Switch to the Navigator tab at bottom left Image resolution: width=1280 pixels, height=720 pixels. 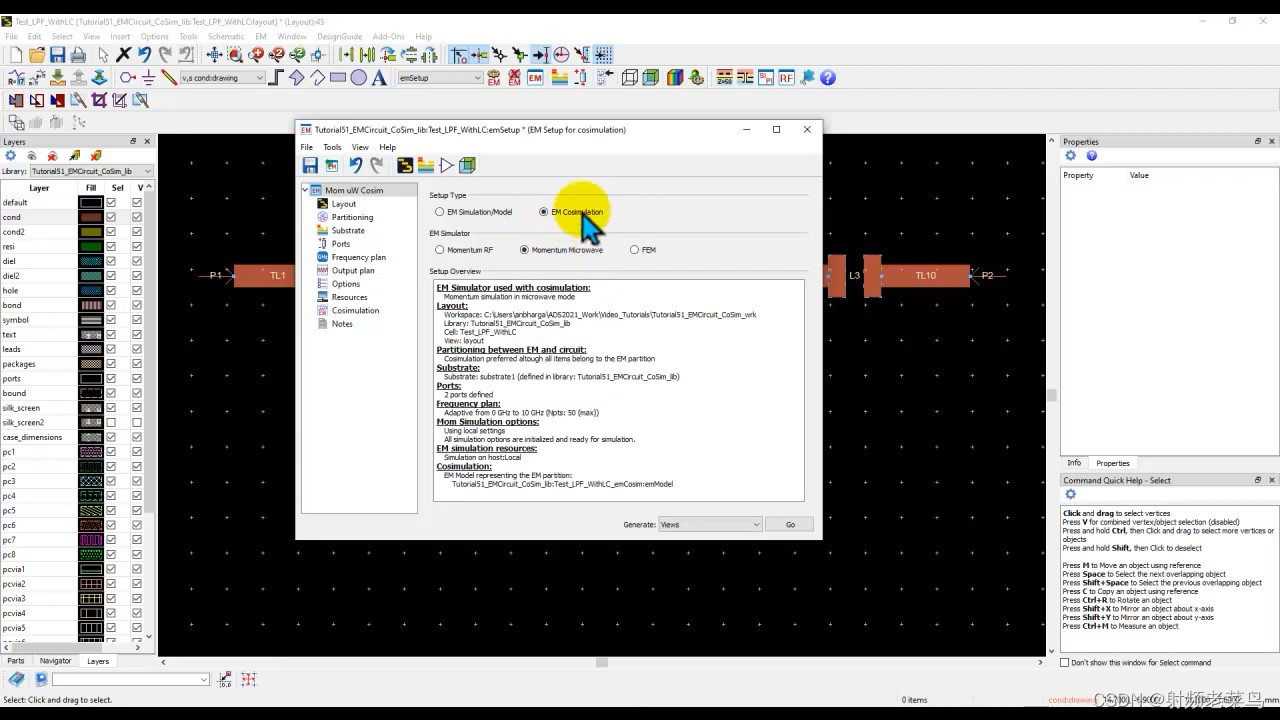55,660
